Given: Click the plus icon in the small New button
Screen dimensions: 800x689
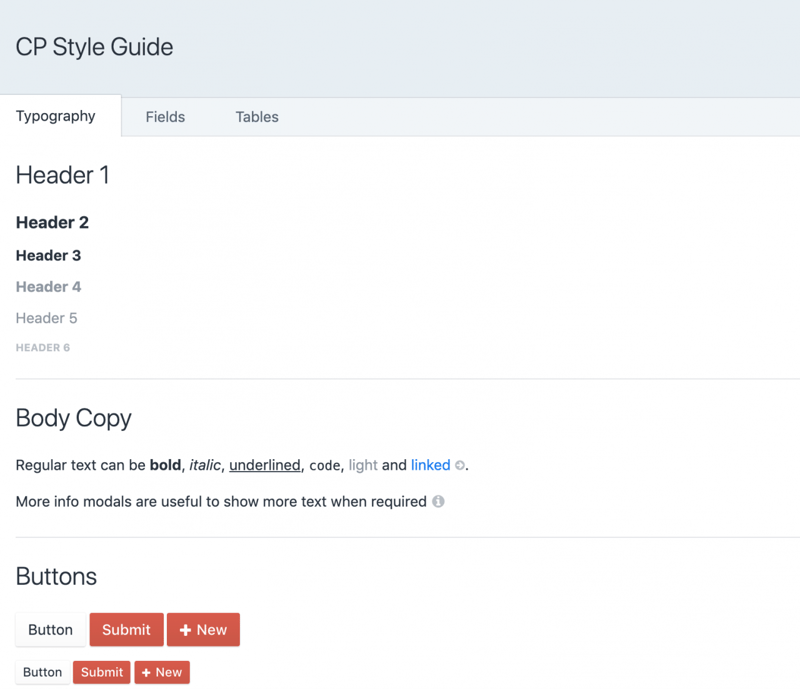Looking at the screenshot, I should (x=146, y=673).
